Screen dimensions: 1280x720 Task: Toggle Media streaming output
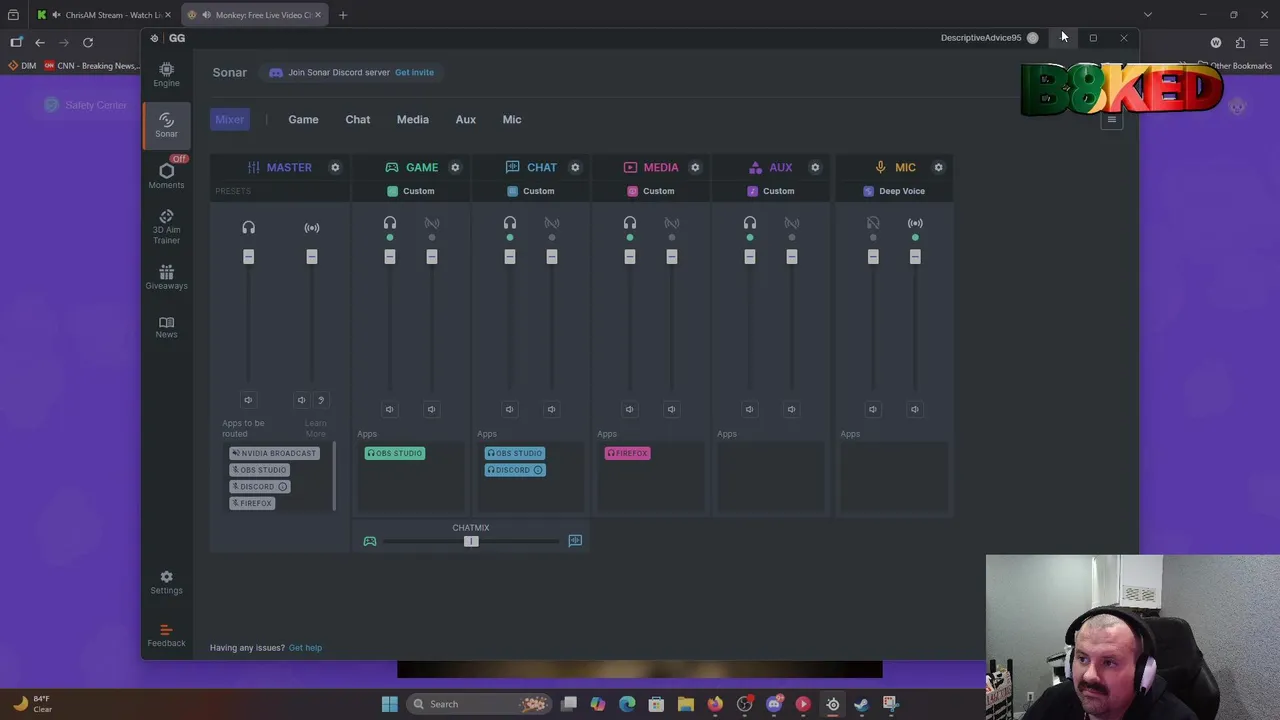point(672,223)
